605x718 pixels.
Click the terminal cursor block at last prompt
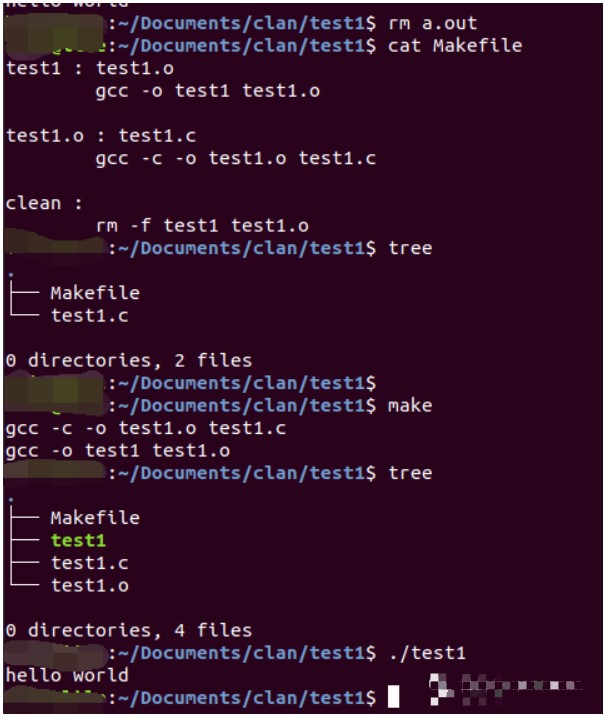pos(394,696)
